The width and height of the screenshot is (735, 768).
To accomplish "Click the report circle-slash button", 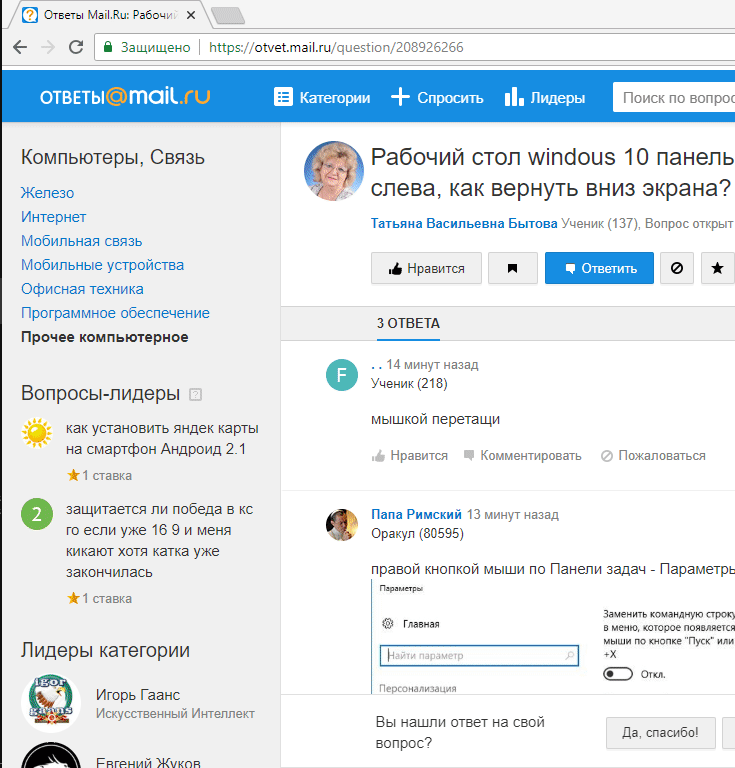I will click(x=677, y=268).
